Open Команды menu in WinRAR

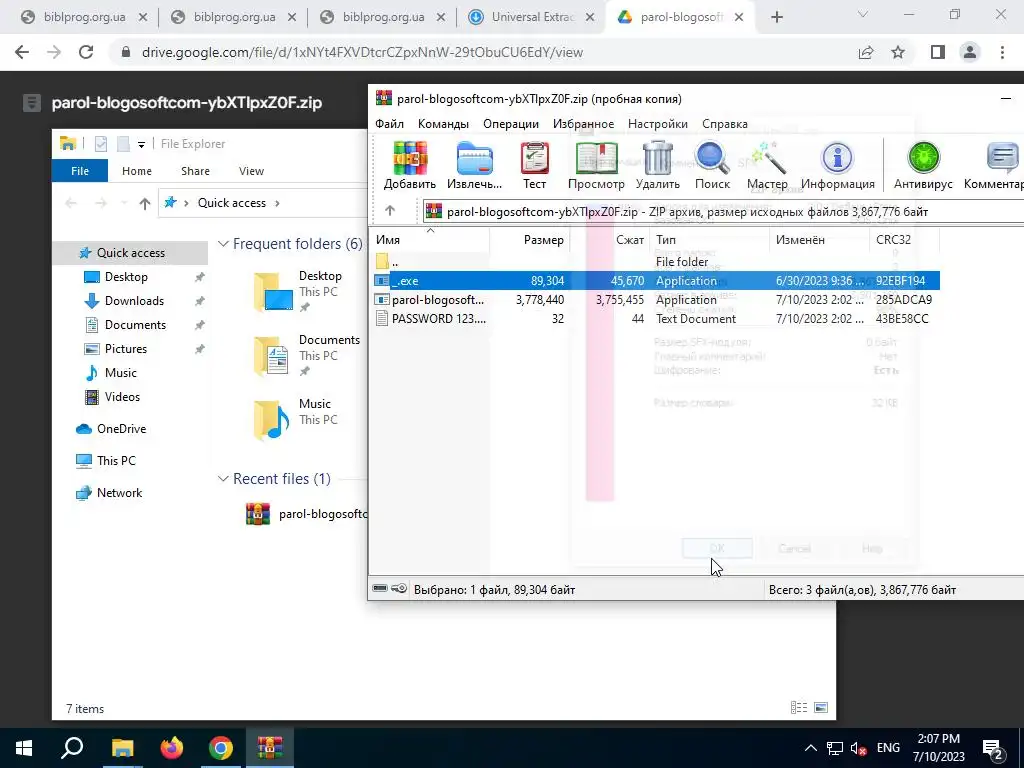tap(443, 124)
